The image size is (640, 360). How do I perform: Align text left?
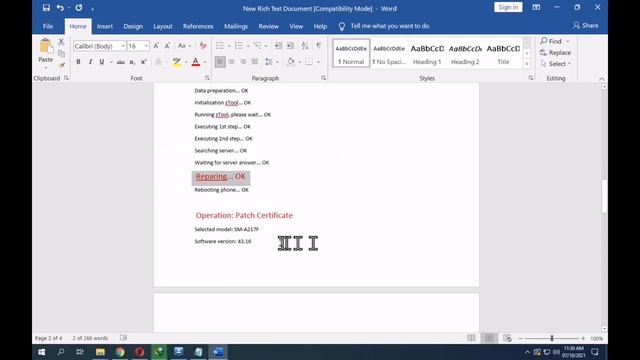click(x=220, y=62)
